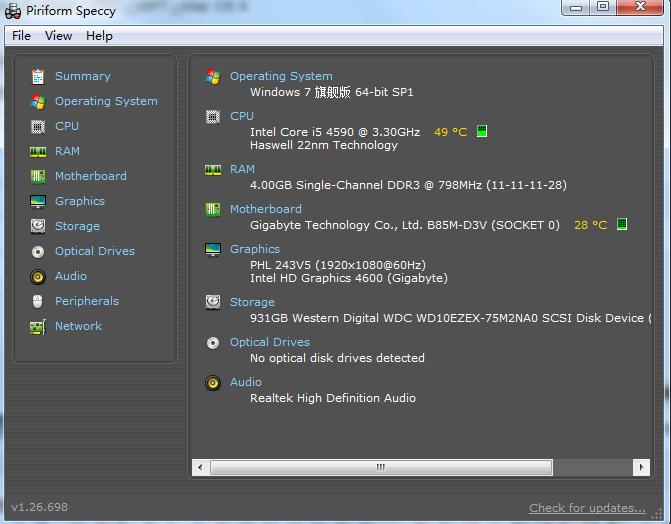Click the Check for updates link
This screenshot has width=671, height=524.
[x=587, y=508]
